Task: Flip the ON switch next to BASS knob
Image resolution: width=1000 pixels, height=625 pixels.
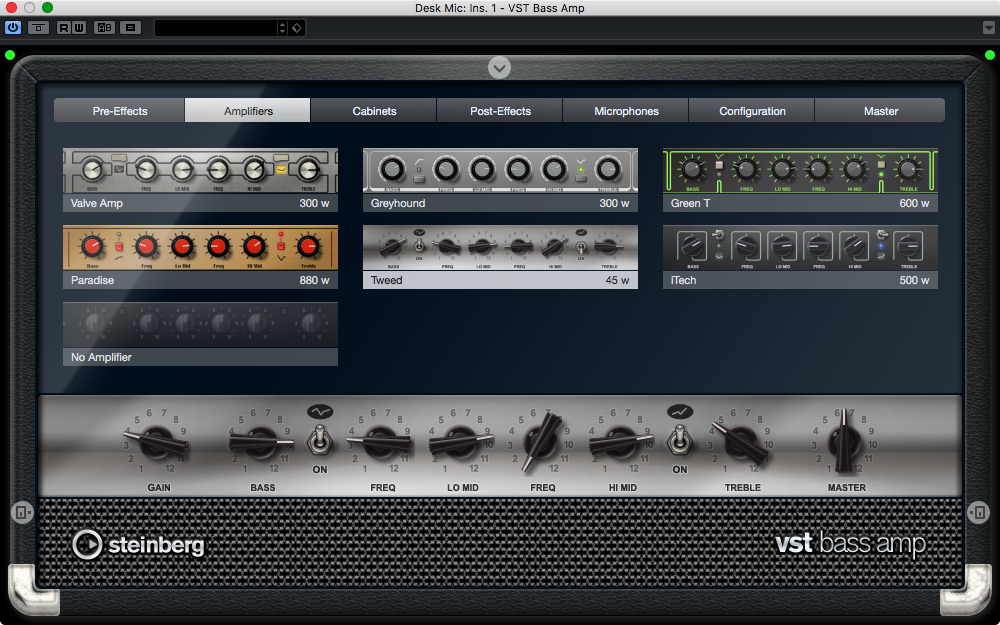Action: click(x=320, y=440)
